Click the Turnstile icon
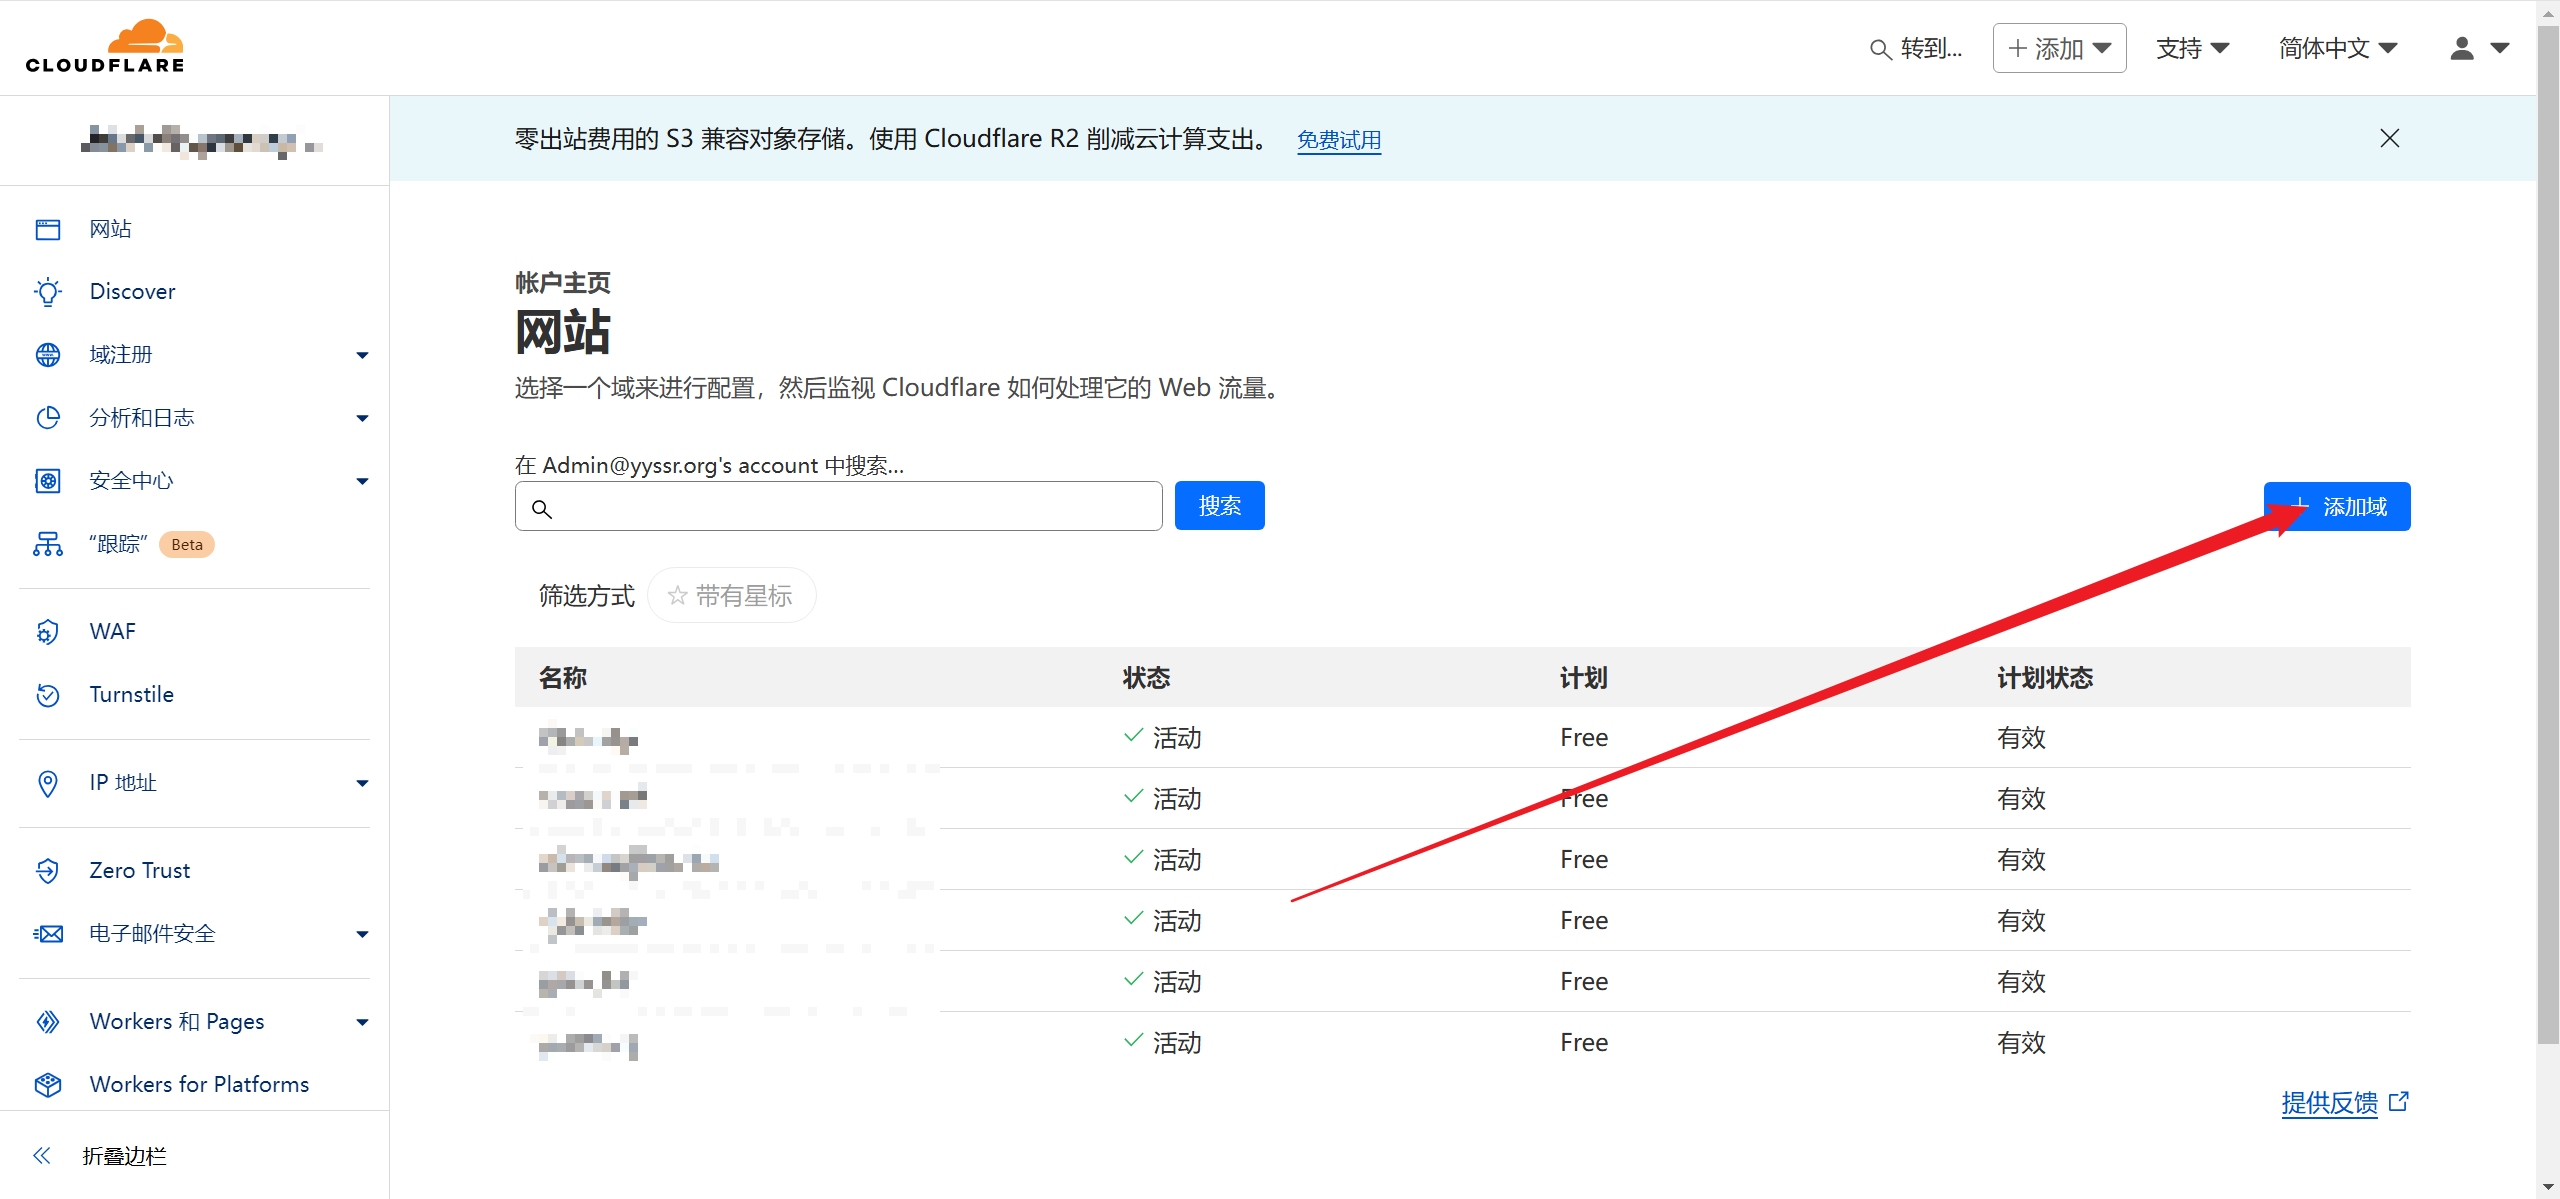The height and width of the screenshot is (1199, 2560). pyautogui.click(x=48, y=695)
